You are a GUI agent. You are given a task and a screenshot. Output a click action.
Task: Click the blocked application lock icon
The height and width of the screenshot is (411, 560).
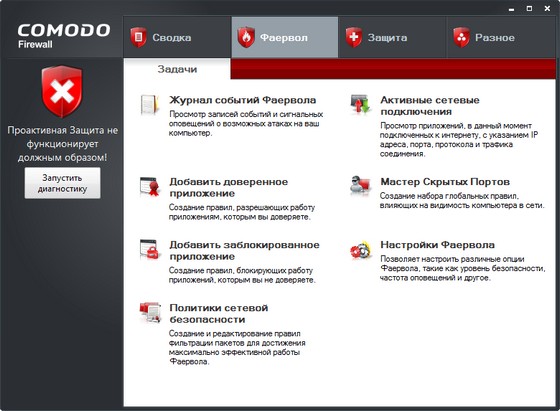point(150,249)
